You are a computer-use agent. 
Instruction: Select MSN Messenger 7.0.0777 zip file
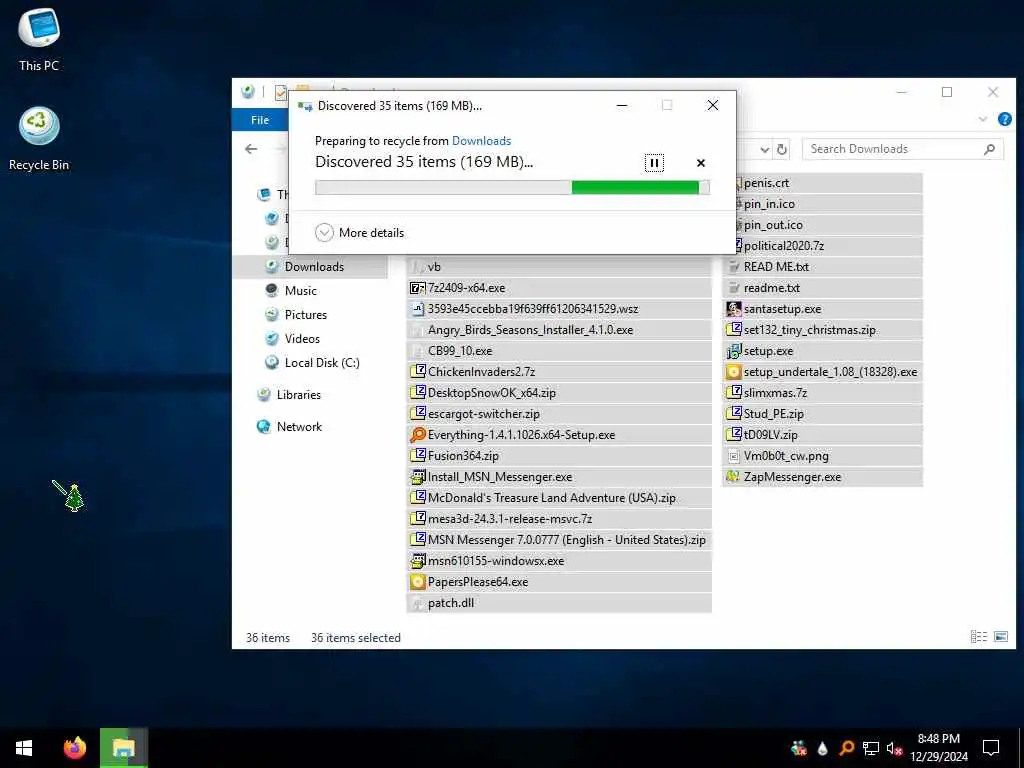pyautogui.click(x=559, y=540)
